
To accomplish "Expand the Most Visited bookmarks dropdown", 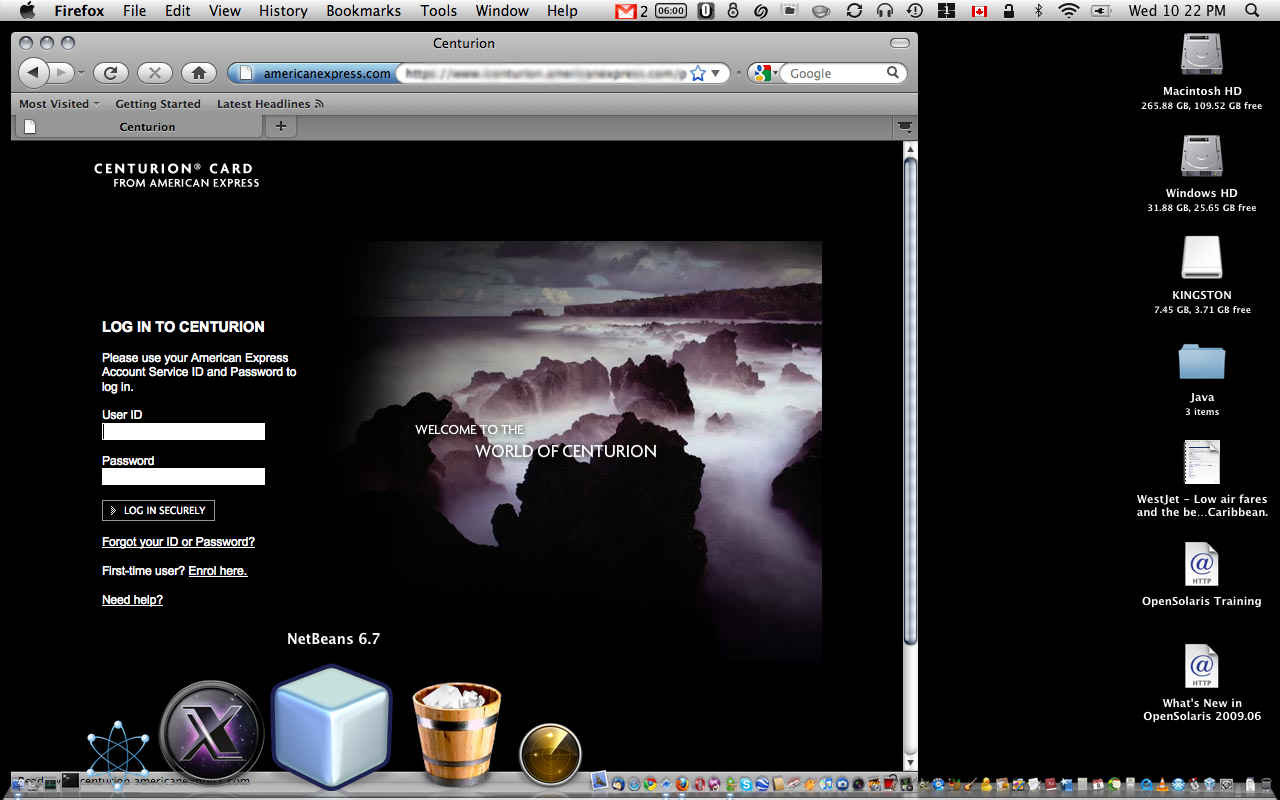I will click(59, 104).
